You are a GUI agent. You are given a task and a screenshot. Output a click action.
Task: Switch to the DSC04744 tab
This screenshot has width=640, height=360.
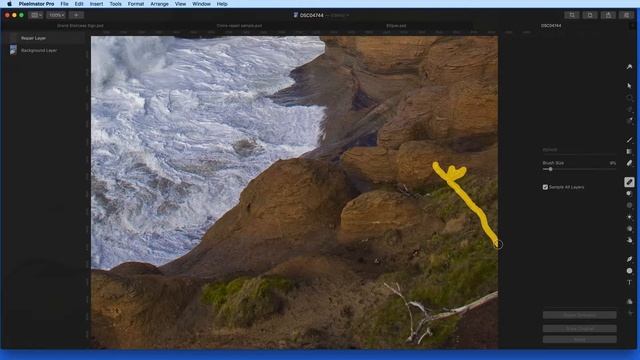[x=551, y=26]
